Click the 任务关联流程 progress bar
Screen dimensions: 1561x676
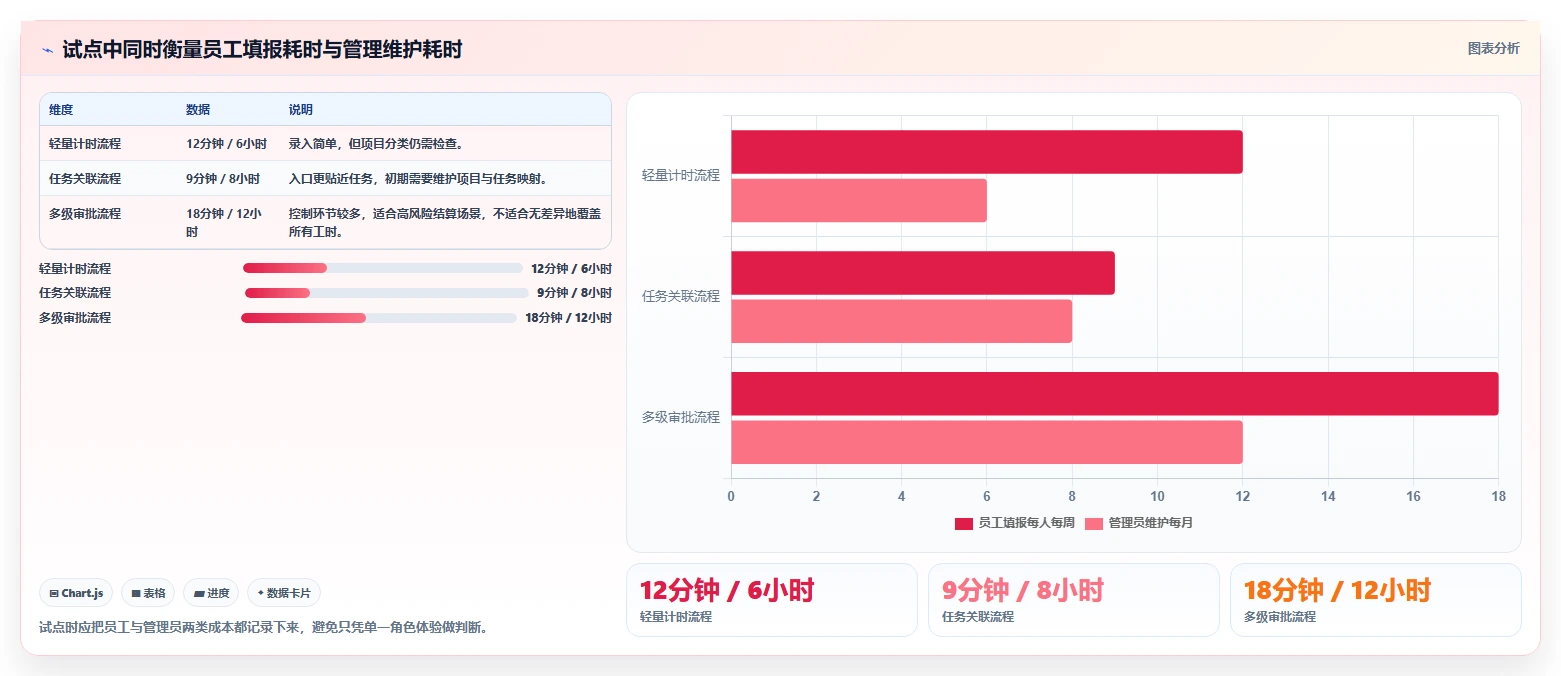point(387,293)
